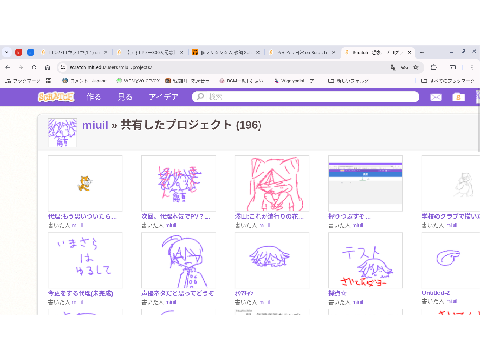
Task: Click the Scratch logo
Action: click(56, 97)
